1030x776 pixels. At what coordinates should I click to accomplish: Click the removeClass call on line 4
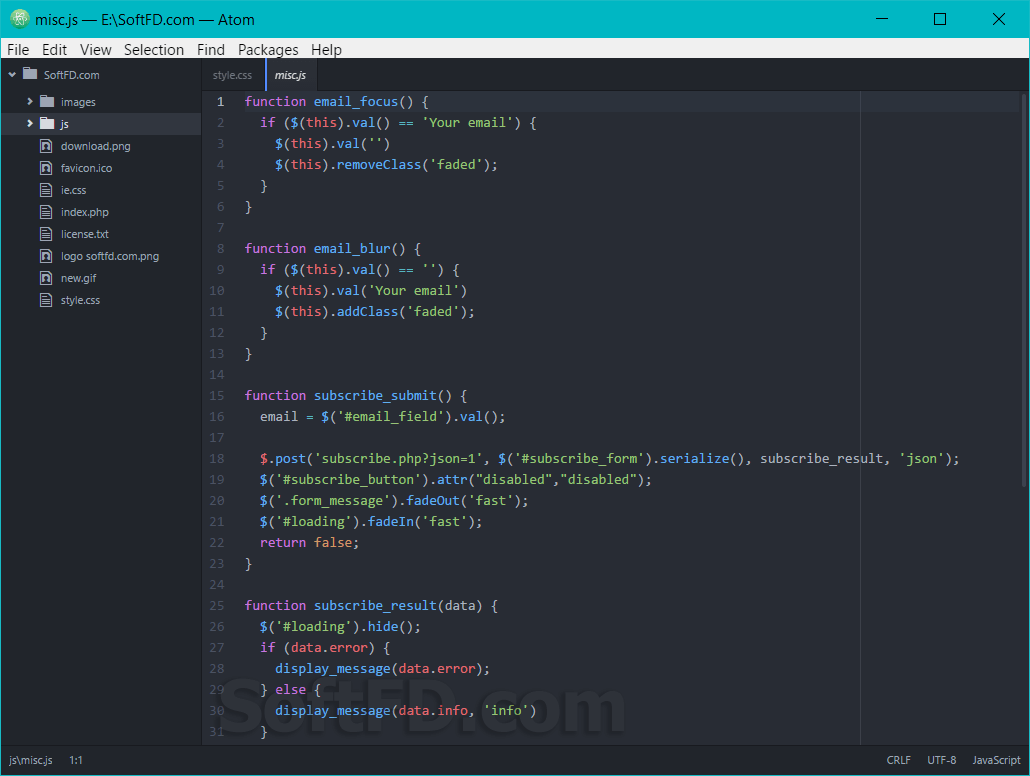click(379, 165)
